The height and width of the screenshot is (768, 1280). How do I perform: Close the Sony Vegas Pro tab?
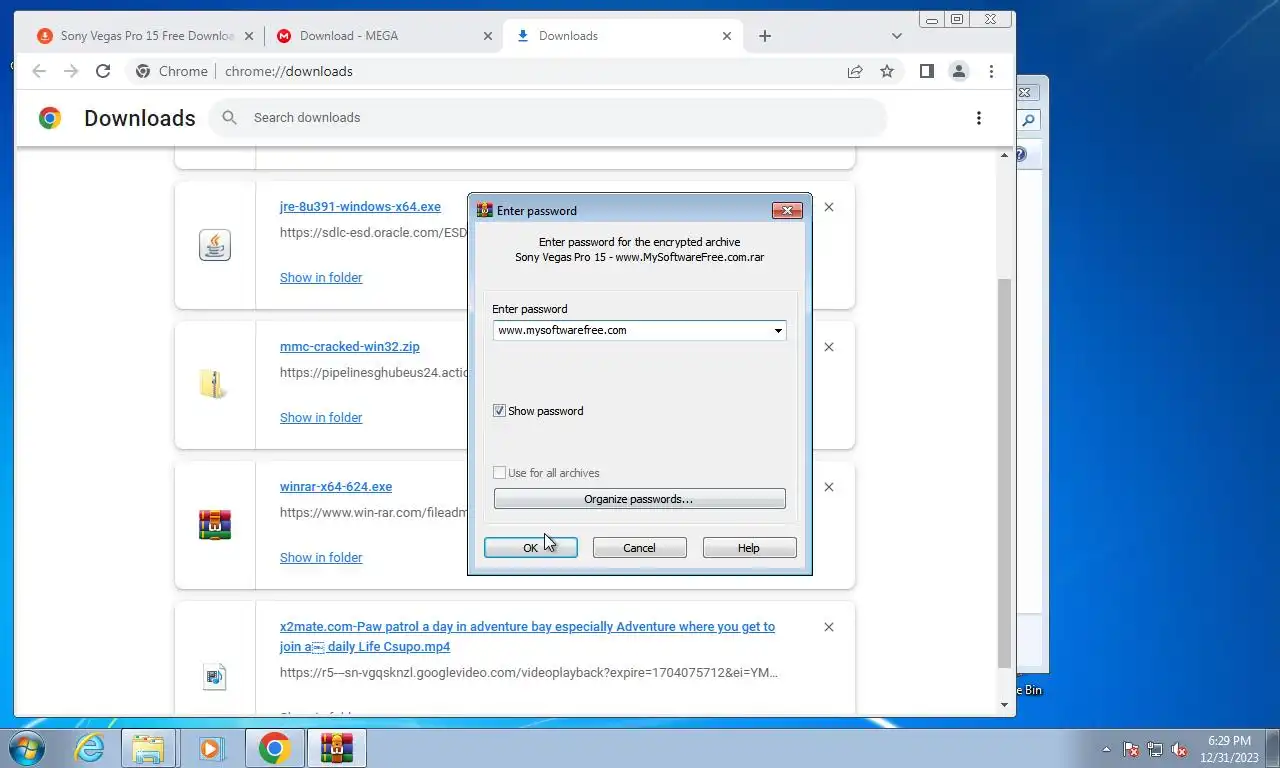coord(249,36)
